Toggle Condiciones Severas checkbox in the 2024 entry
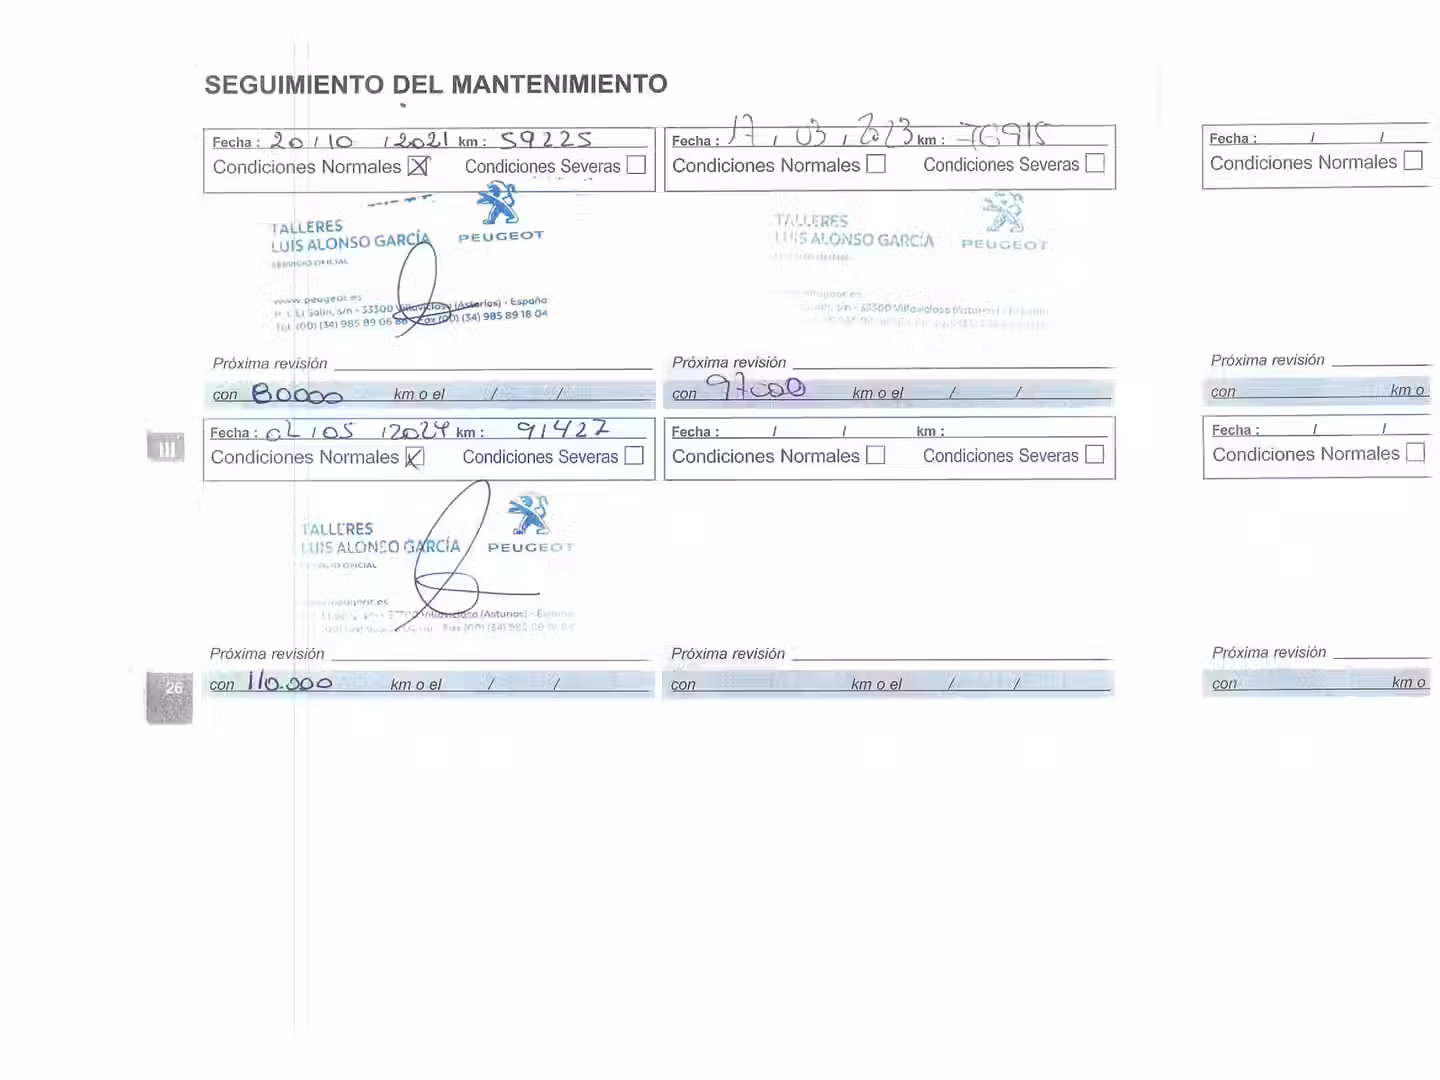Image resolution: width=1440 pixels, height=1080 pixels. pos(634,455)
